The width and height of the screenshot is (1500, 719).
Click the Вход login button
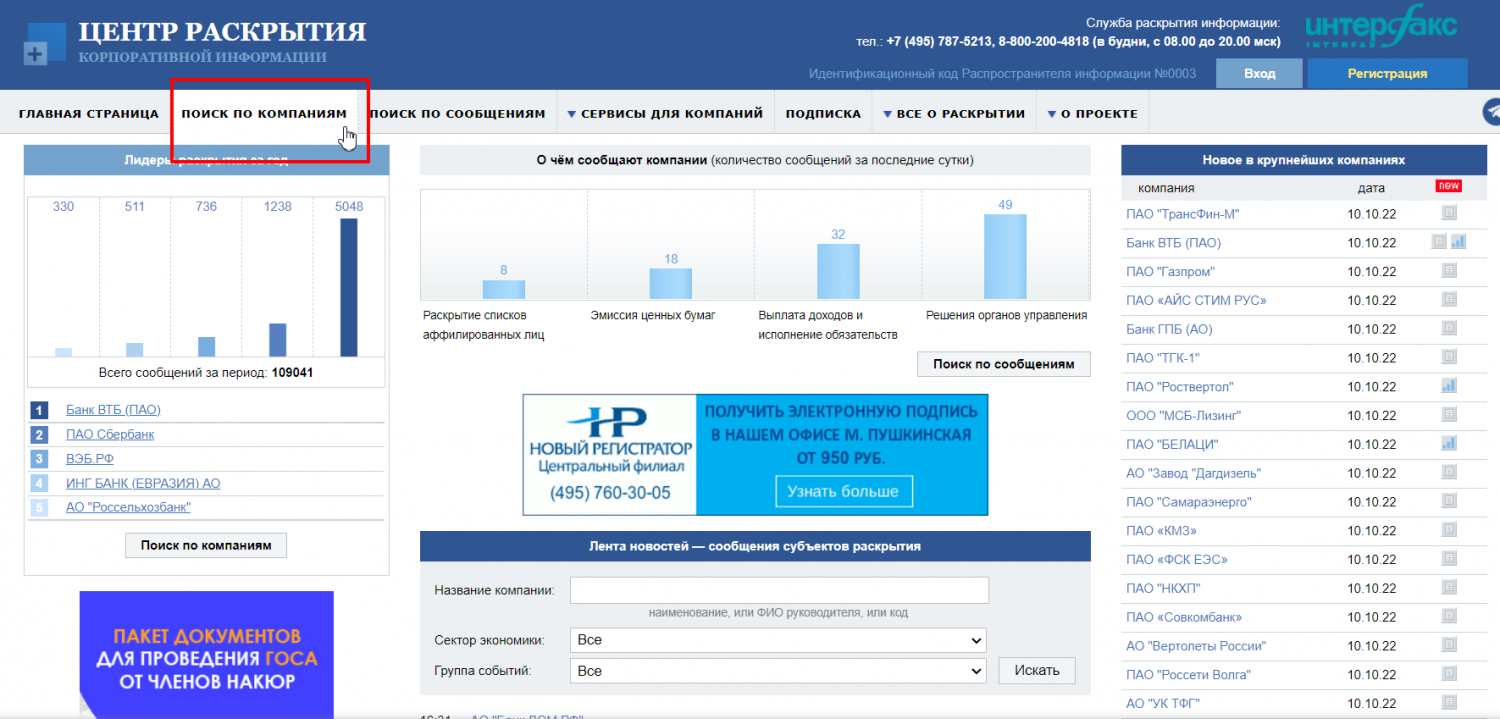pyautogui.click(x=1259, y=74)
